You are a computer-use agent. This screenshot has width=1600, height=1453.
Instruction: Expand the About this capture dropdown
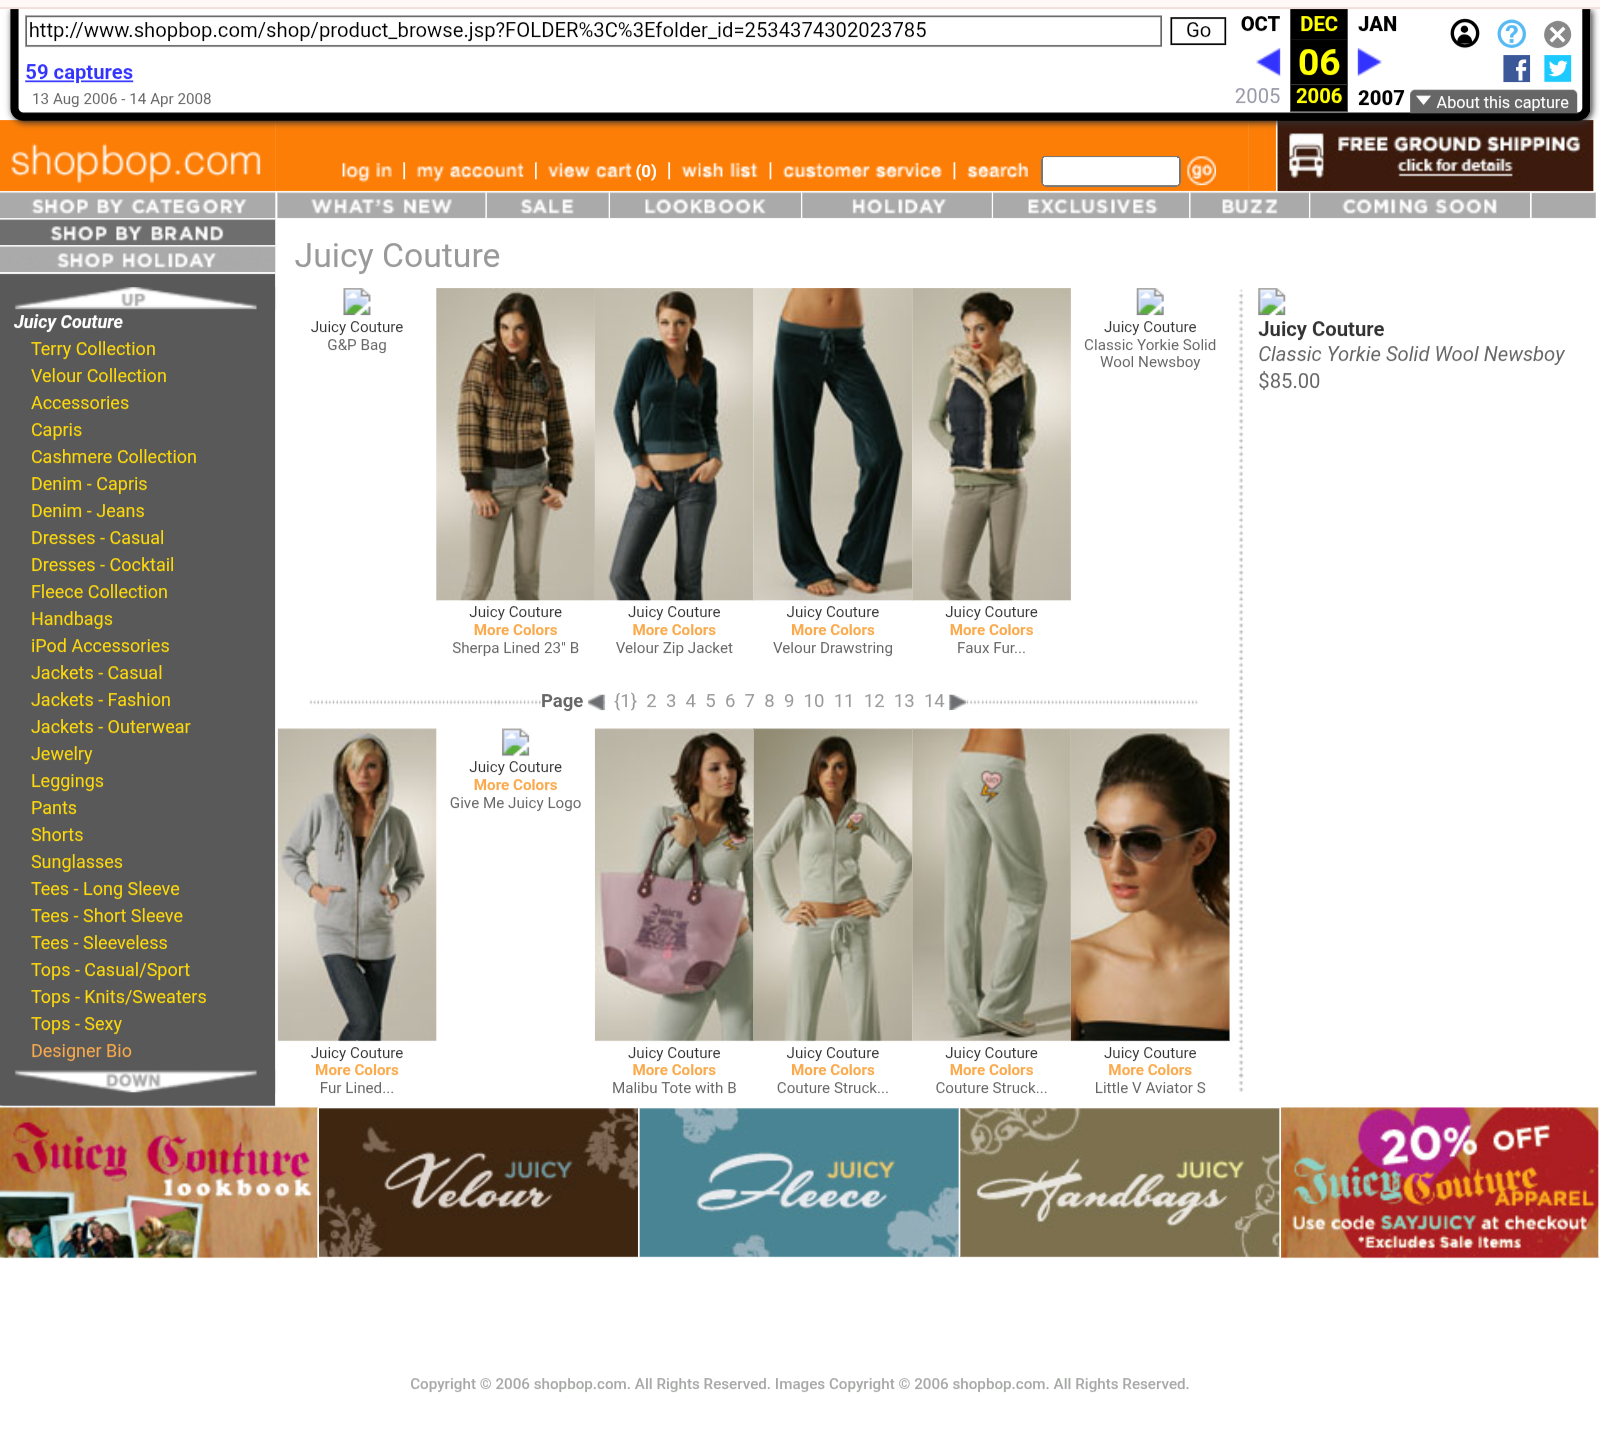(x=1493, y=102)
